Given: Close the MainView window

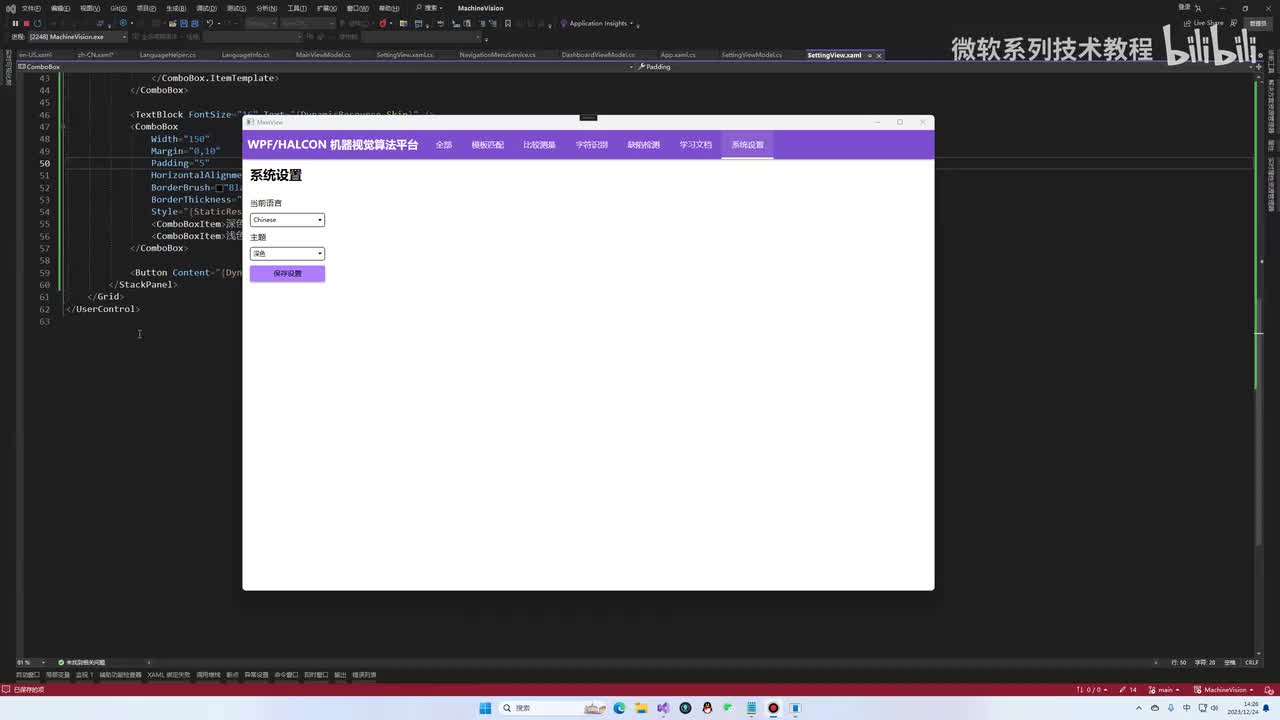Looking at the screenshot, I should (x=923, y=122).
